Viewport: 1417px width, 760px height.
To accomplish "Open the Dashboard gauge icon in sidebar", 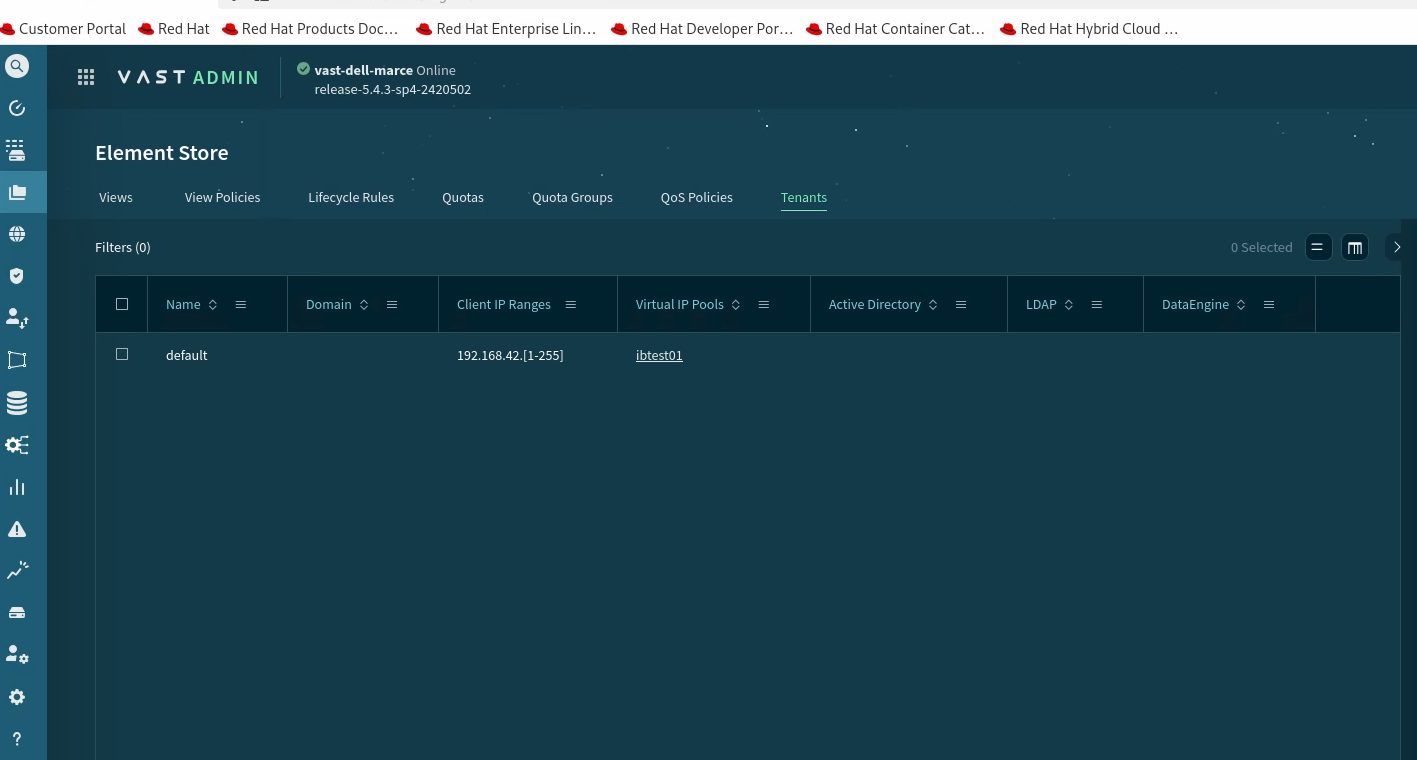I will point(17,108).
